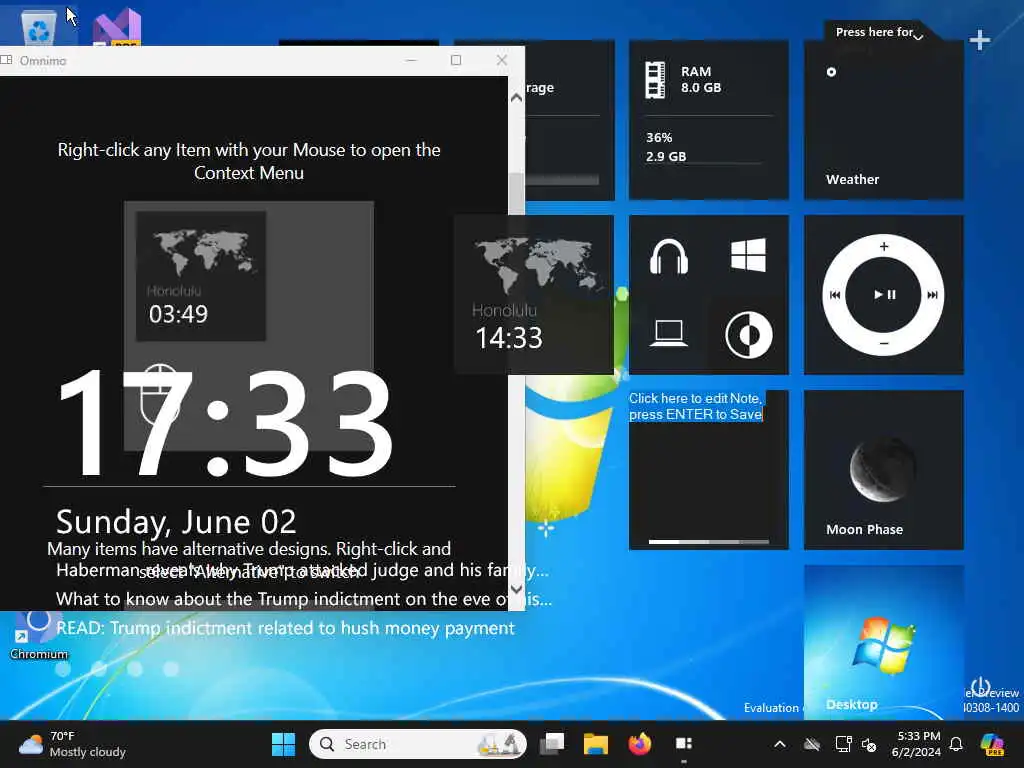Expand the "Press here for" dropdown
The image size is (1024, 768).
(x=918, y=37)
